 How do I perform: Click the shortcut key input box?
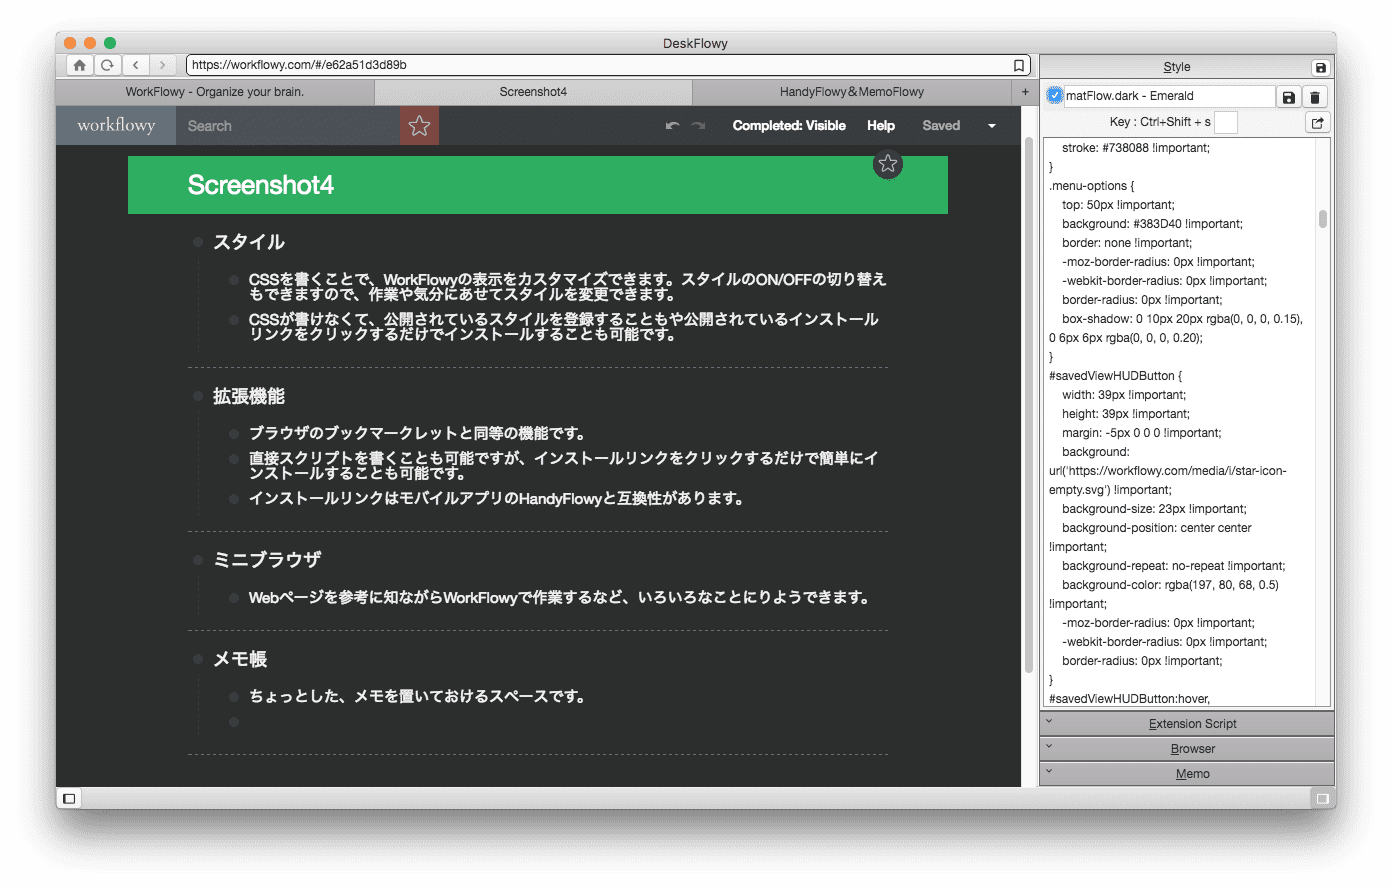pos(1226,122)
